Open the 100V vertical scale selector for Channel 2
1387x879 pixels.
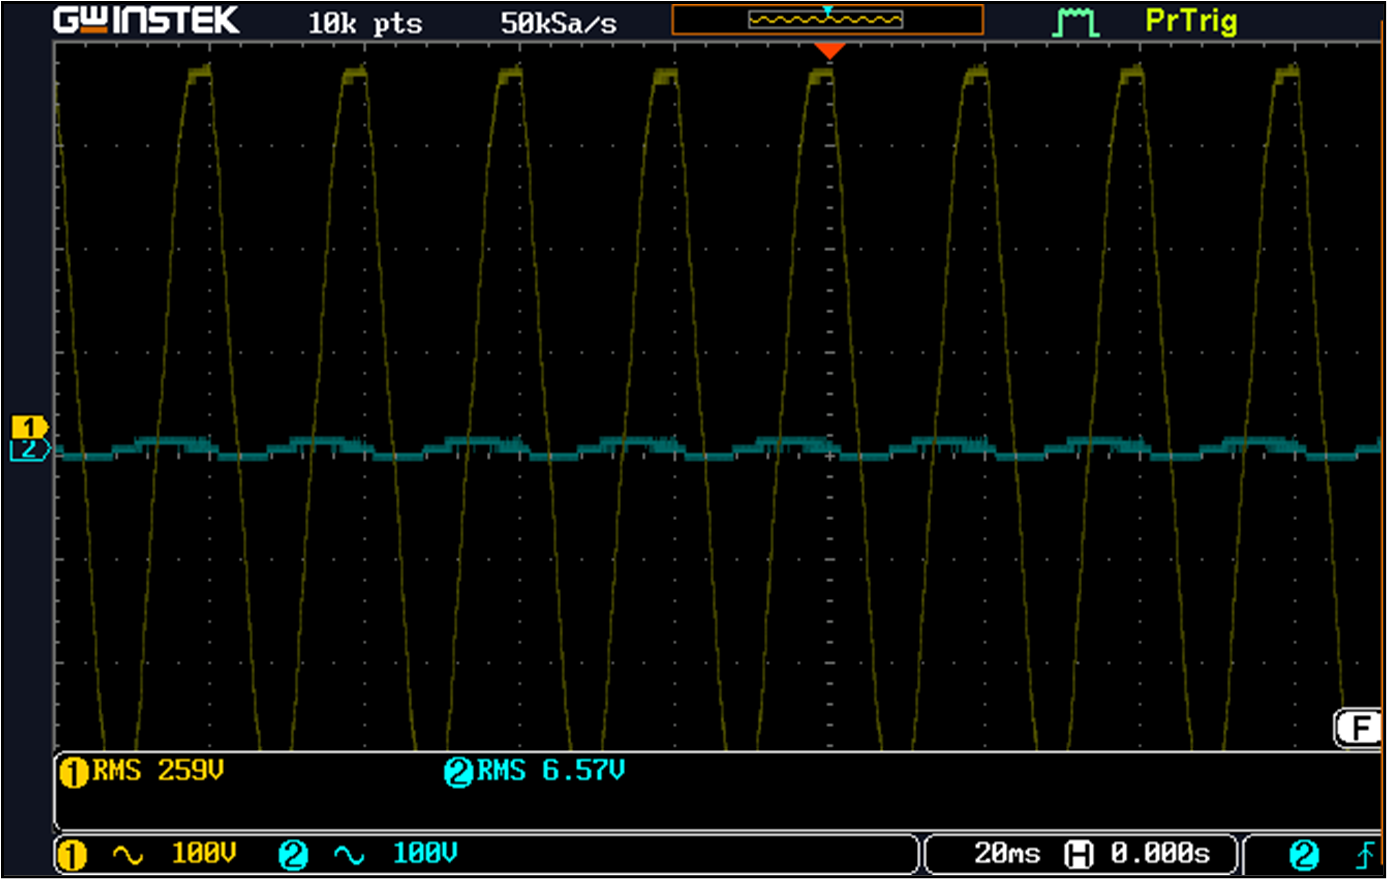pyautogui.click(x=424, y=854)
